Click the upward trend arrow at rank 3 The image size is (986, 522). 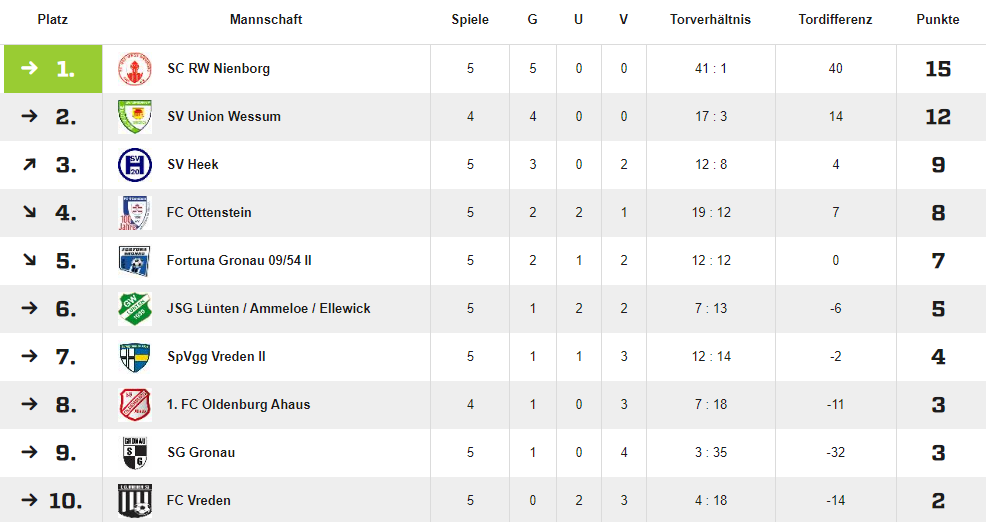[x=29, y=165]
